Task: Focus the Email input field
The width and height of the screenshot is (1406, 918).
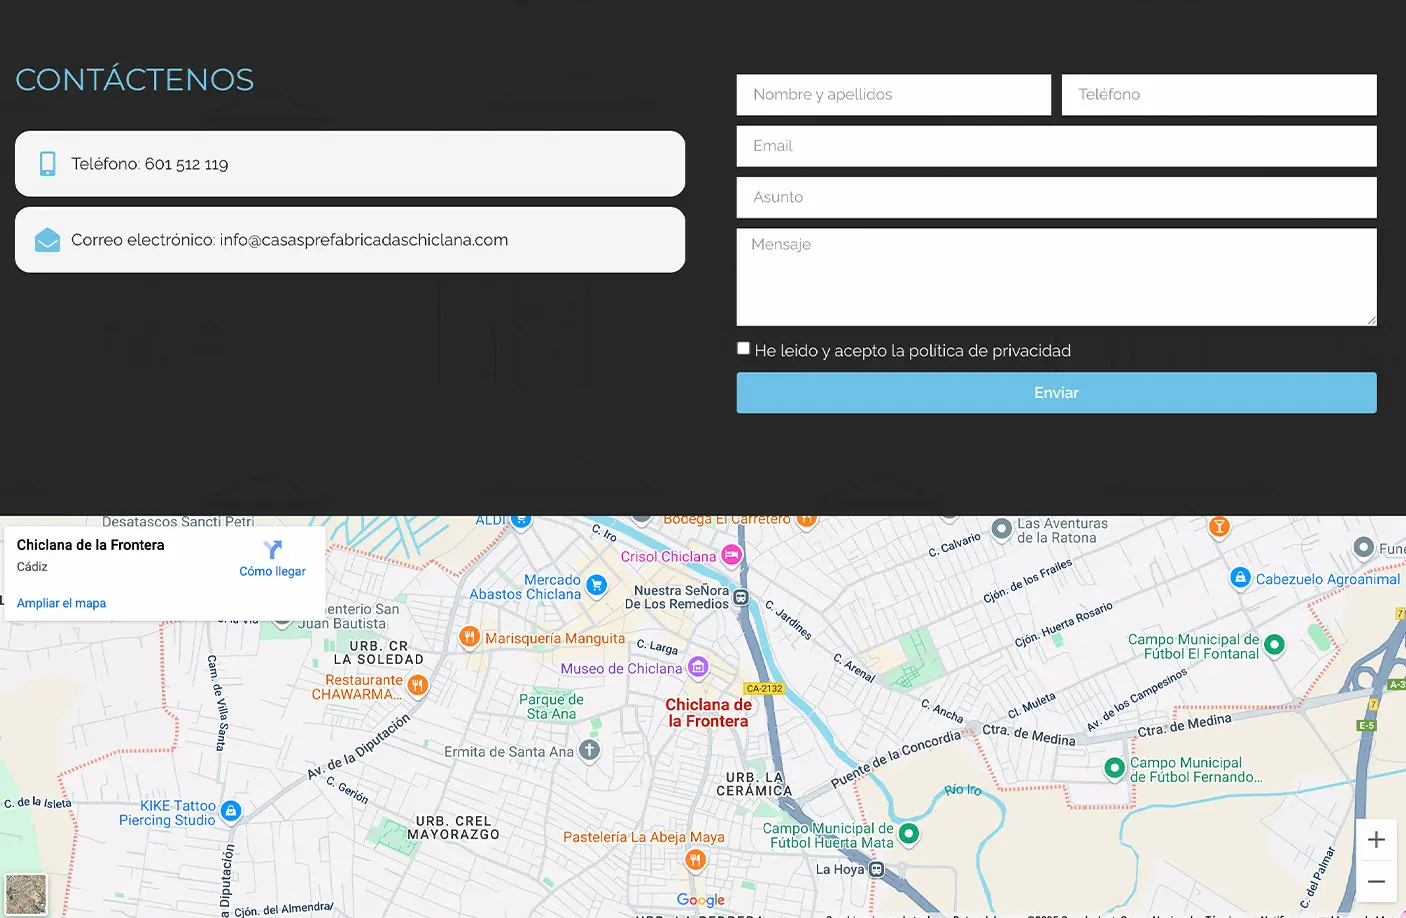Action: (x=1057, y=146)
